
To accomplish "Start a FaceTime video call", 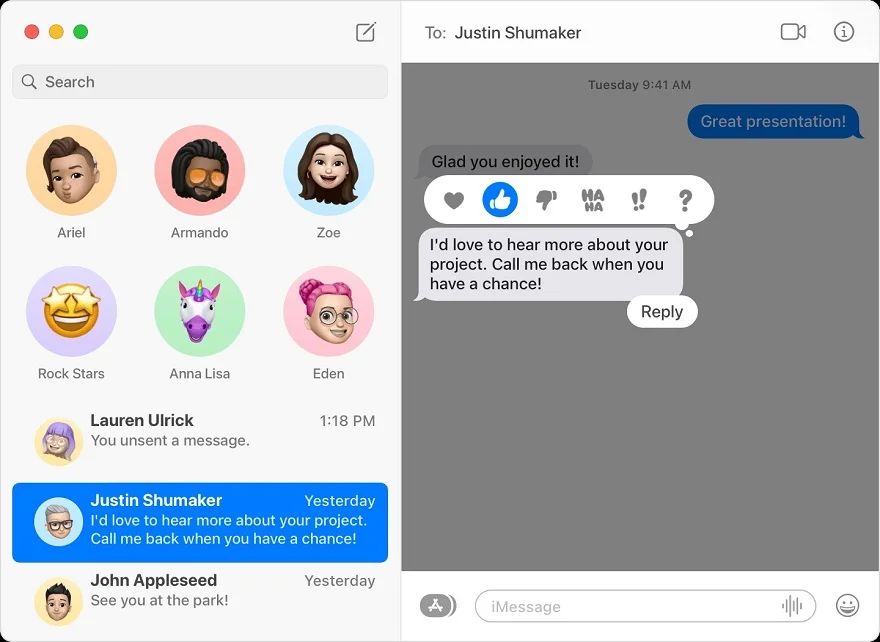I will click(793, 32).
